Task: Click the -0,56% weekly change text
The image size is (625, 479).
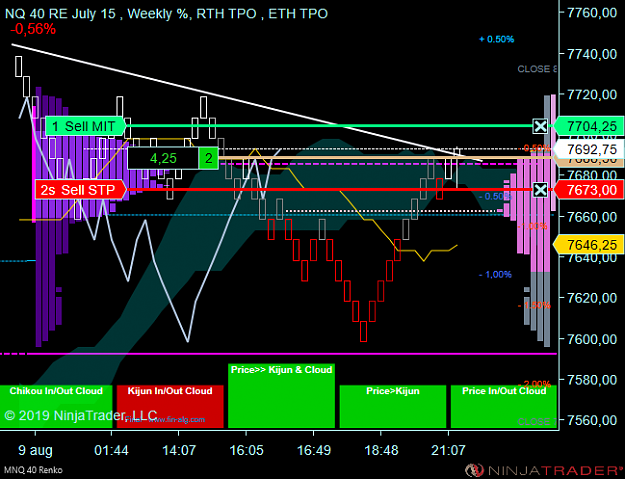Action: pos(33,29)
